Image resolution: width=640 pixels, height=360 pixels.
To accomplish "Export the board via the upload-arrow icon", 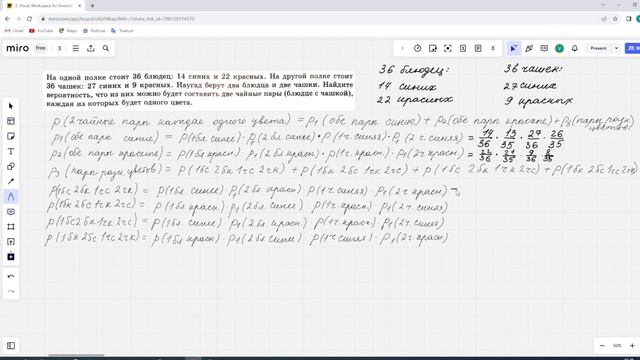I will coord(91,48).
